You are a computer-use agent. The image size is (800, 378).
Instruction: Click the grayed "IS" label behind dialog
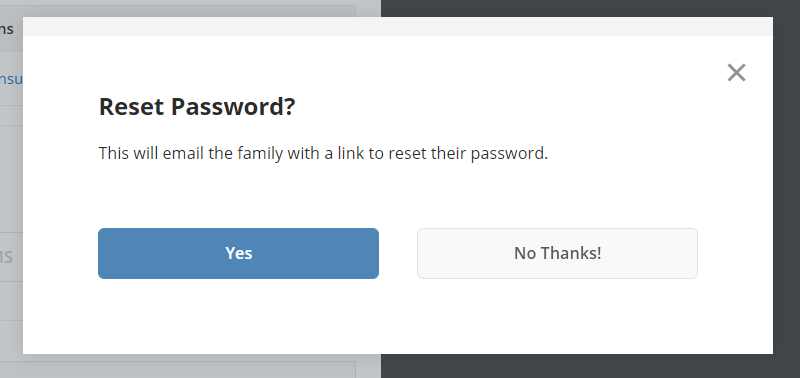point(6,257)
